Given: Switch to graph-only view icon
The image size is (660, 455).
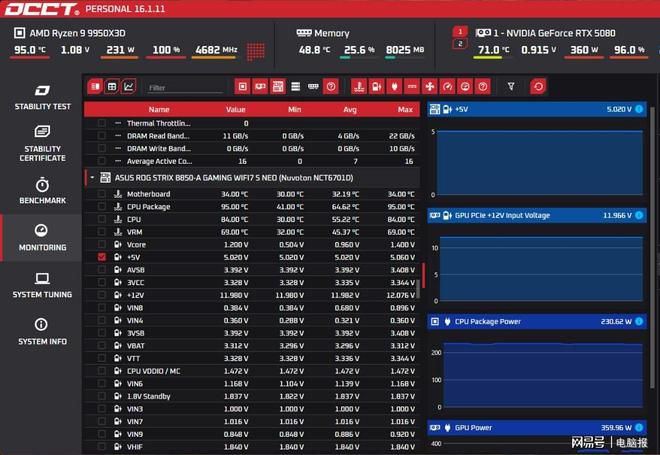Looking at the screenshot, I should 129,87.
